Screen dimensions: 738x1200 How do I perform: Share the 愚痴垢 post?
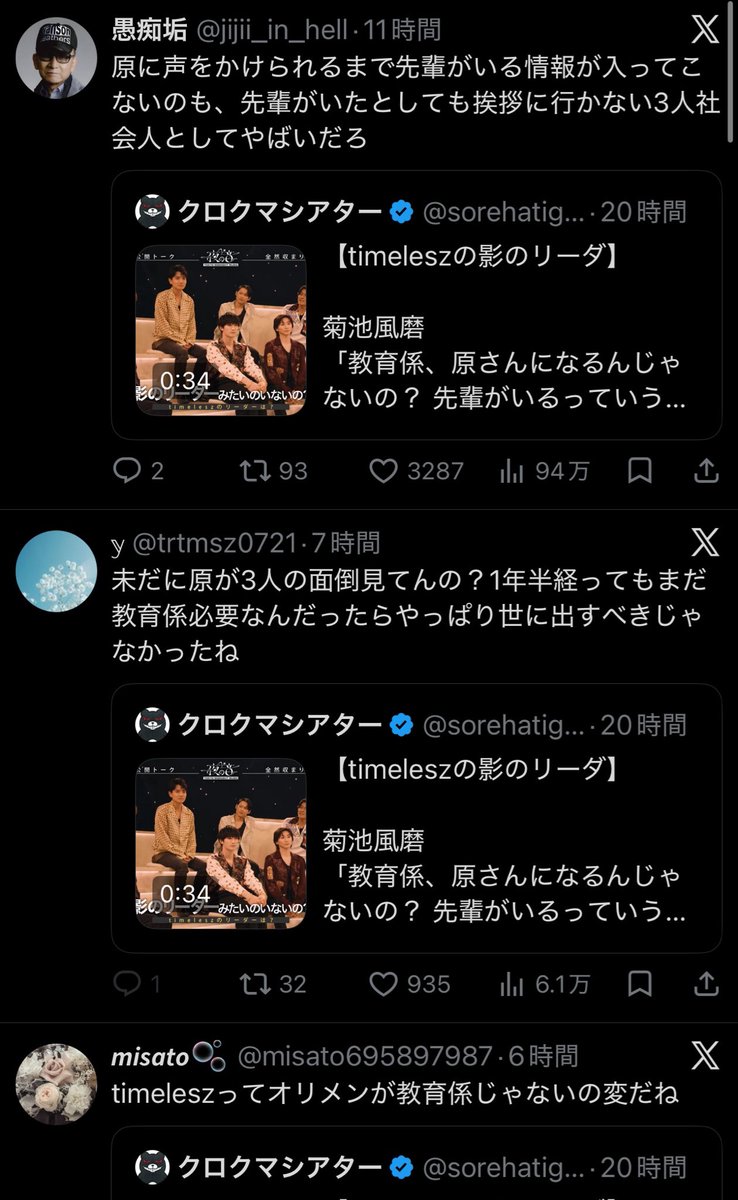click(705, 471)
